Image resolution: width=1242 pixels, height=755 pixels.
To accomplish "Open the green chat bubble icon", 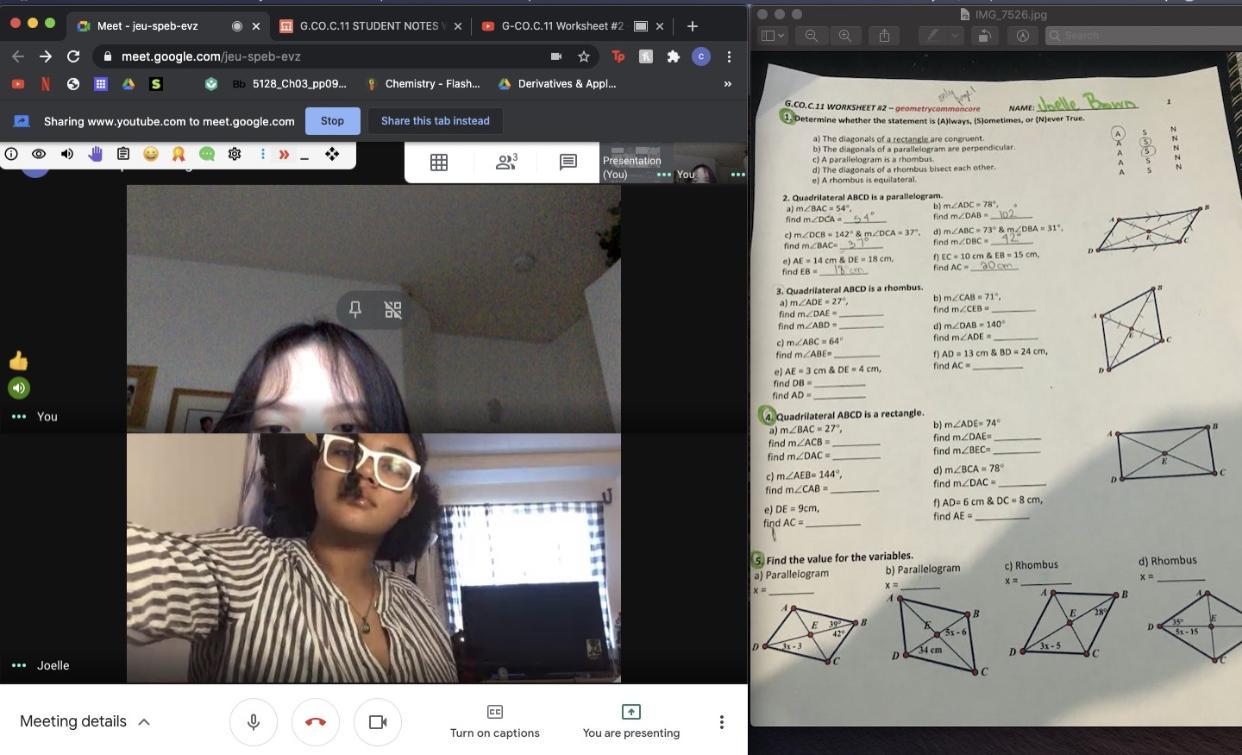I will coord(207,154).
